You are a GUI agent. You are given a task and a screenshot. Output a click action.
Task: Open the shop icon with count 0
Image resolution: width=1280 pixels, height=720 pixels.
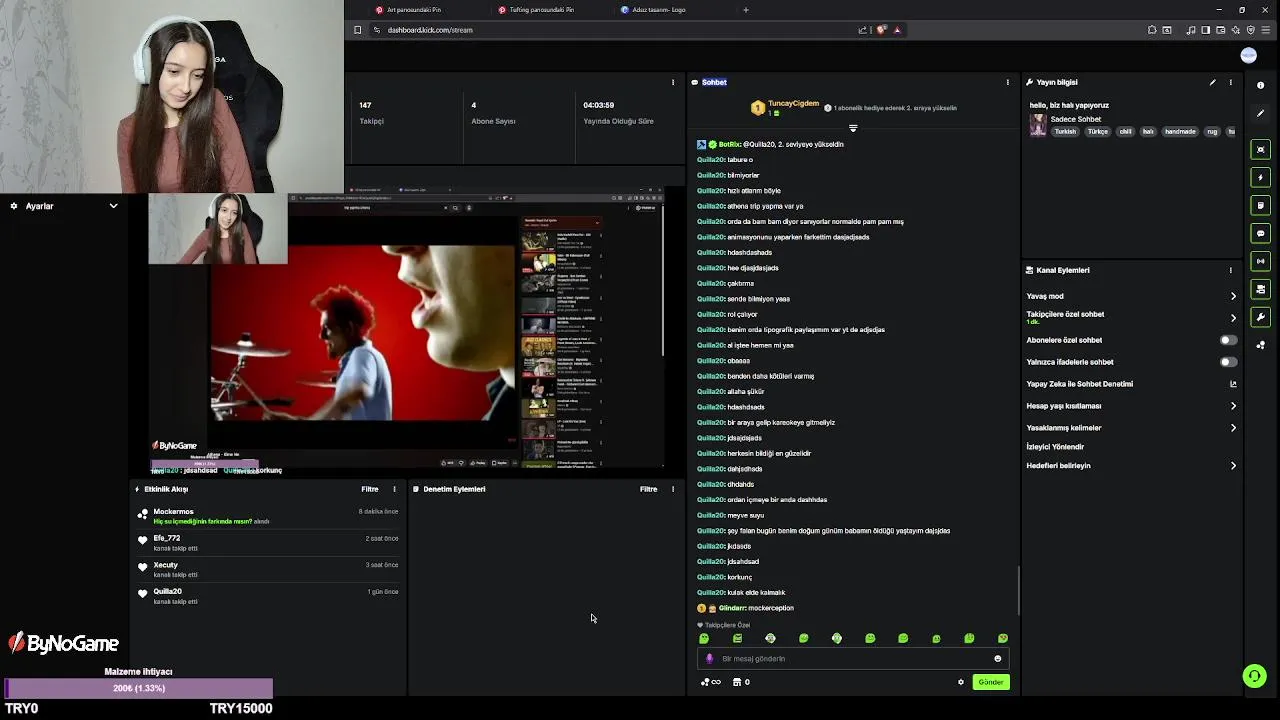click(741, 682)
